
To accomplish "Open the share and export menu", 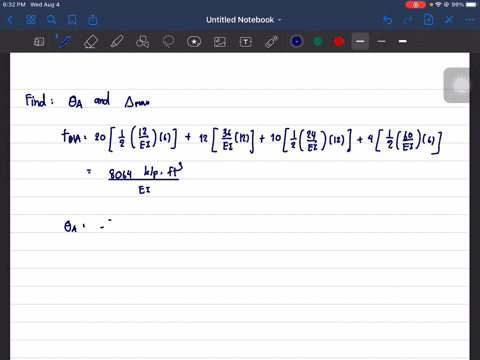I will click(x=93, y=20).
